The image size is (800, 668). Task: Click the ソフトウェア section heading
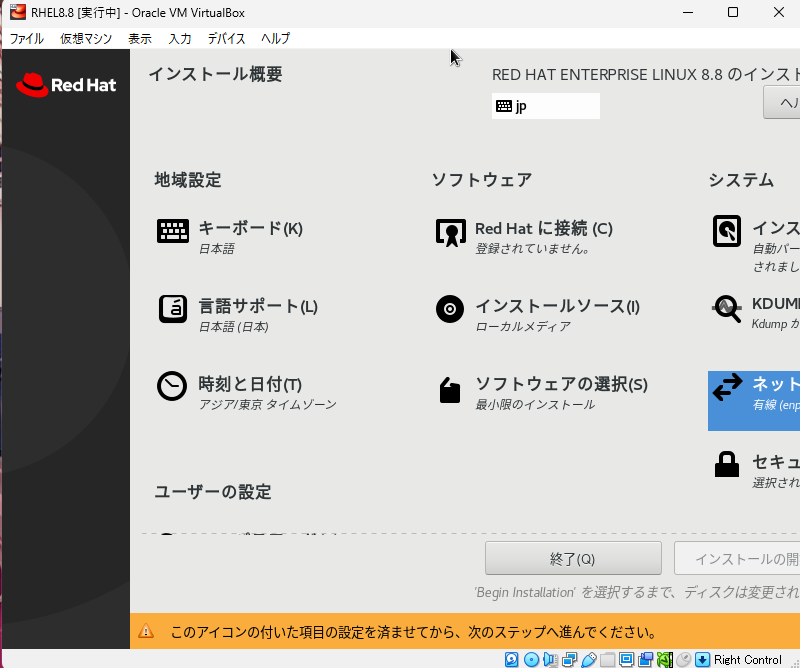482,180
